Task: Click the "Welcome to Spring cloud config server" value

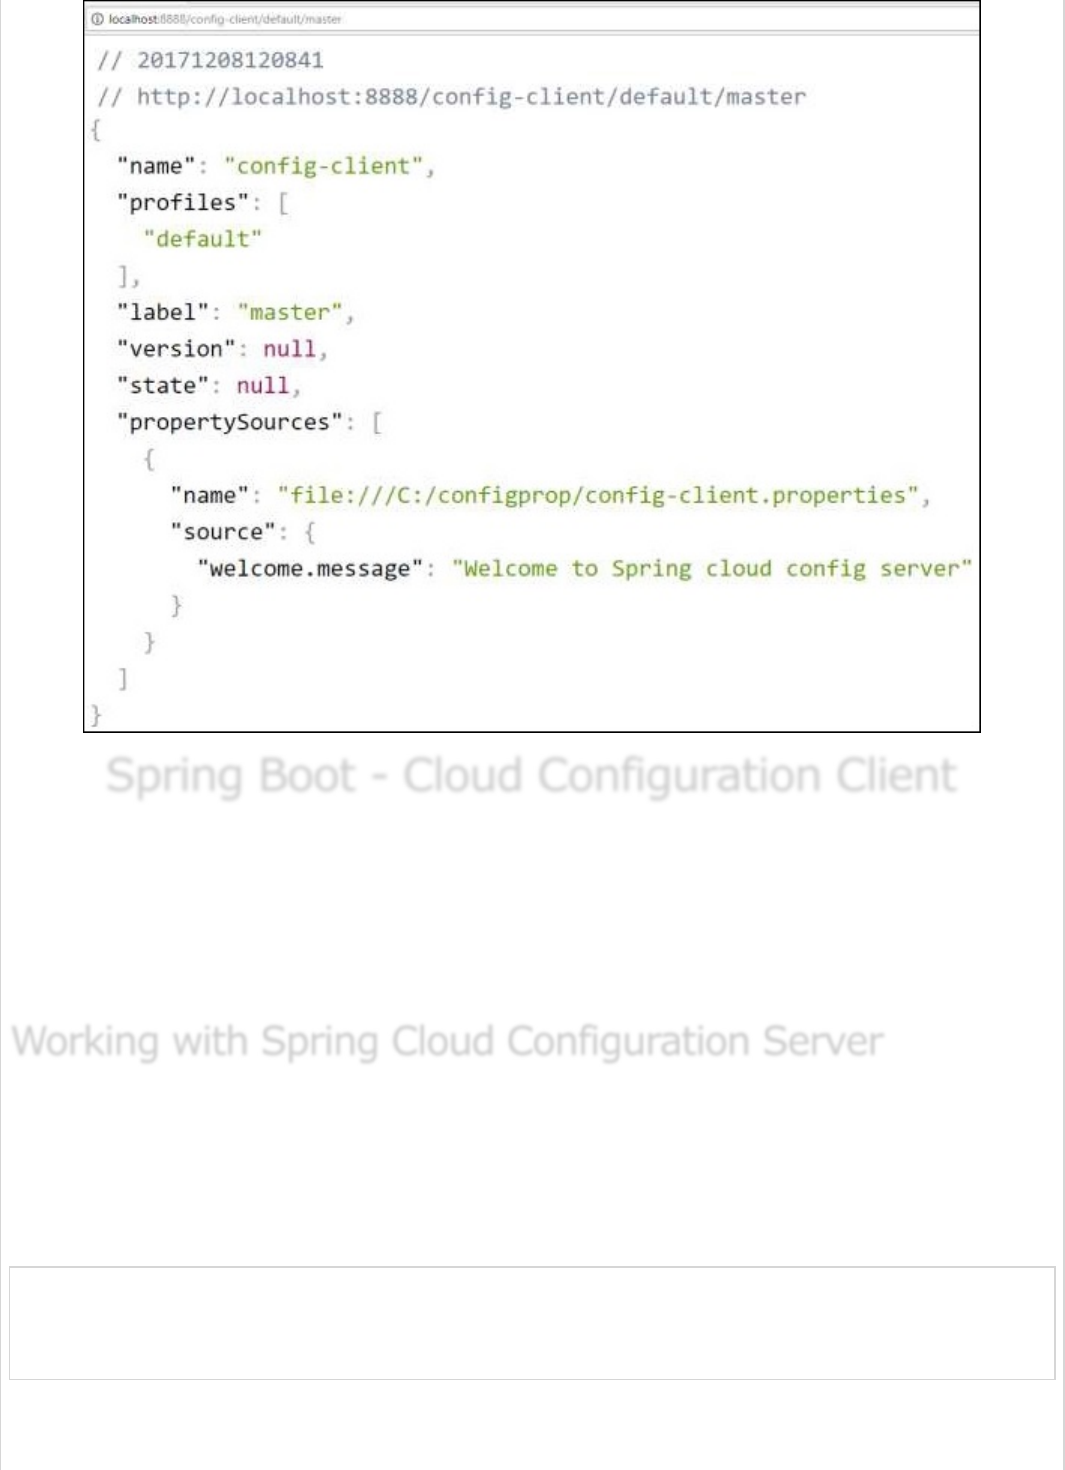Action: click(712, 569)
